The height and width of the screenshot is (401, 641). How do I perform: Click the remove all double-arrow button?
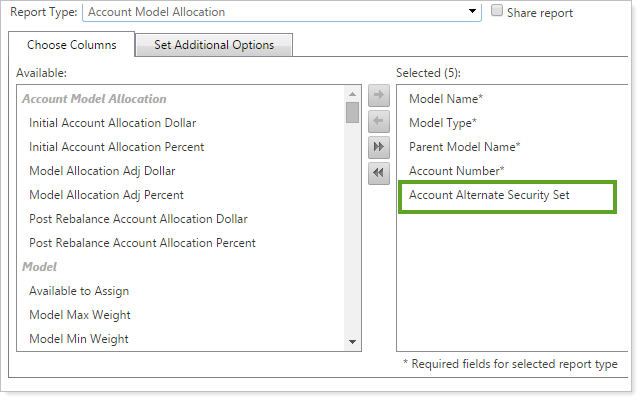pos(379,173)
